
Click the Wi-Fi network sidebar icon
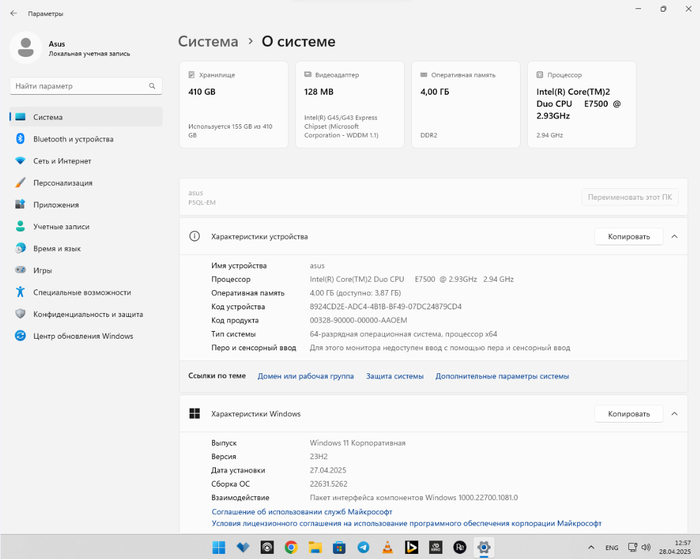tap(20, 160)
